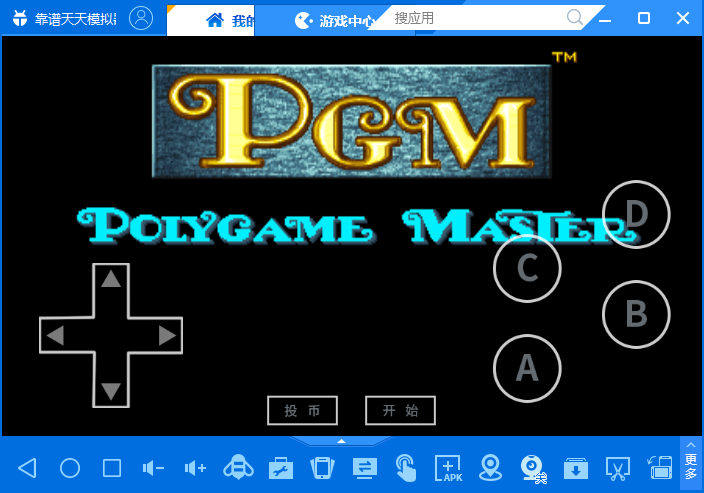Tap the 投币 insert coin button
The height and width of the screenshot is (493, 704).
pos(302,410)
